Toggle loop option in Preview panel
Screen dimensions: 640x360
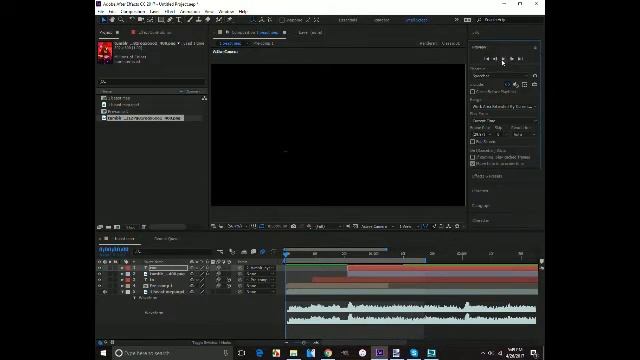click(x=534, y=84)
